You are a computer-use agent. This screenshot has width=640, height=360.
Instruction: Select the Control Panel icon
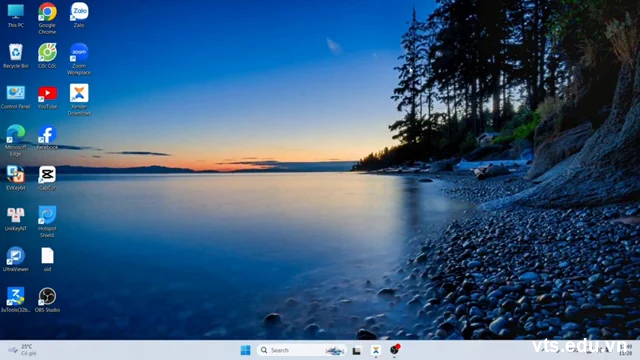point(16,97)
